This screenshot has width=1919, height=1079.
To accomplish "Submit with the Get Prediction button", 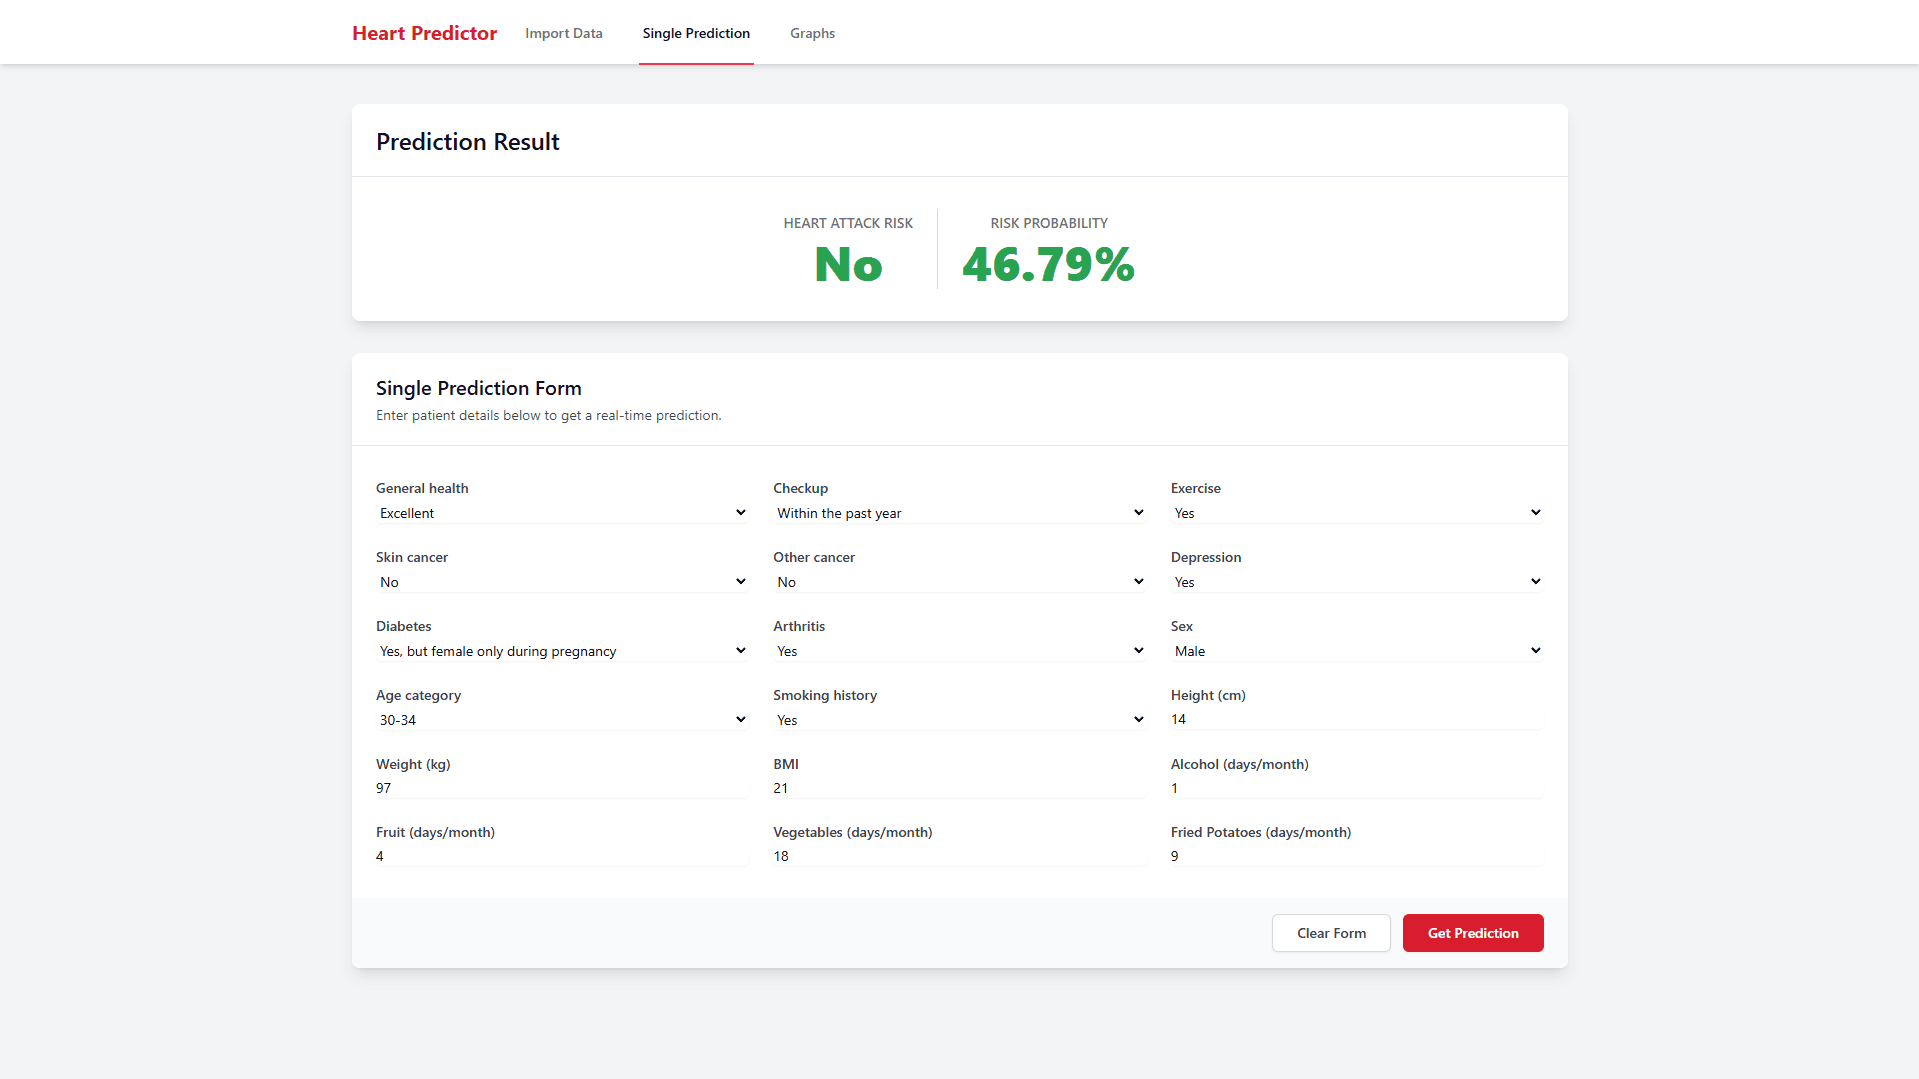I will coord(1473,933).
